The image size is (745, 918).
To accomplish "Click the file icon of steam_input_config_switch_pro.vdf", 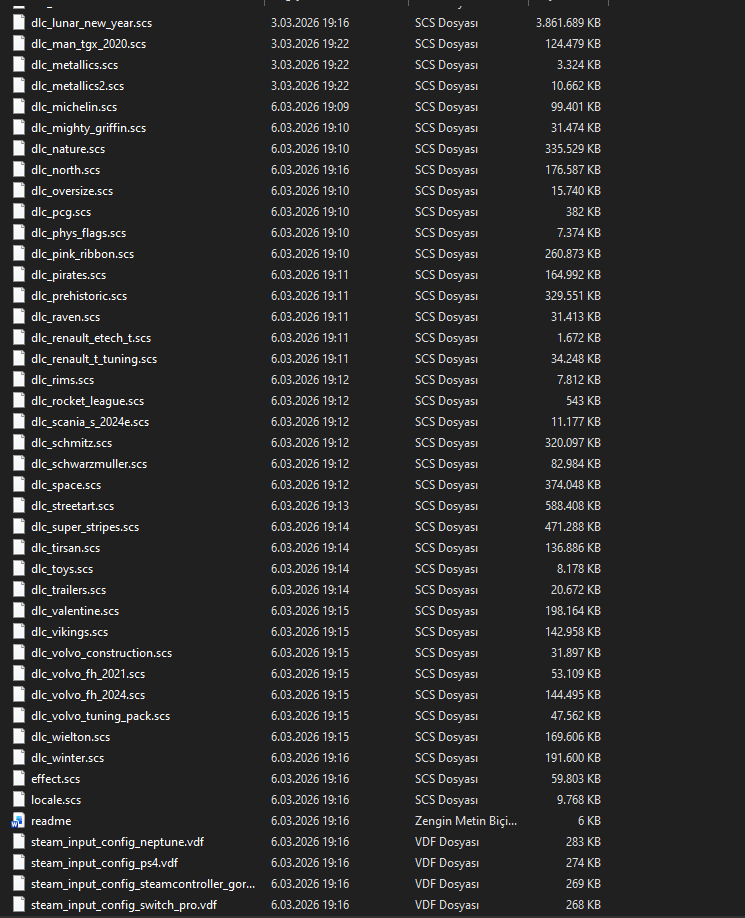I will coord(19,905).
